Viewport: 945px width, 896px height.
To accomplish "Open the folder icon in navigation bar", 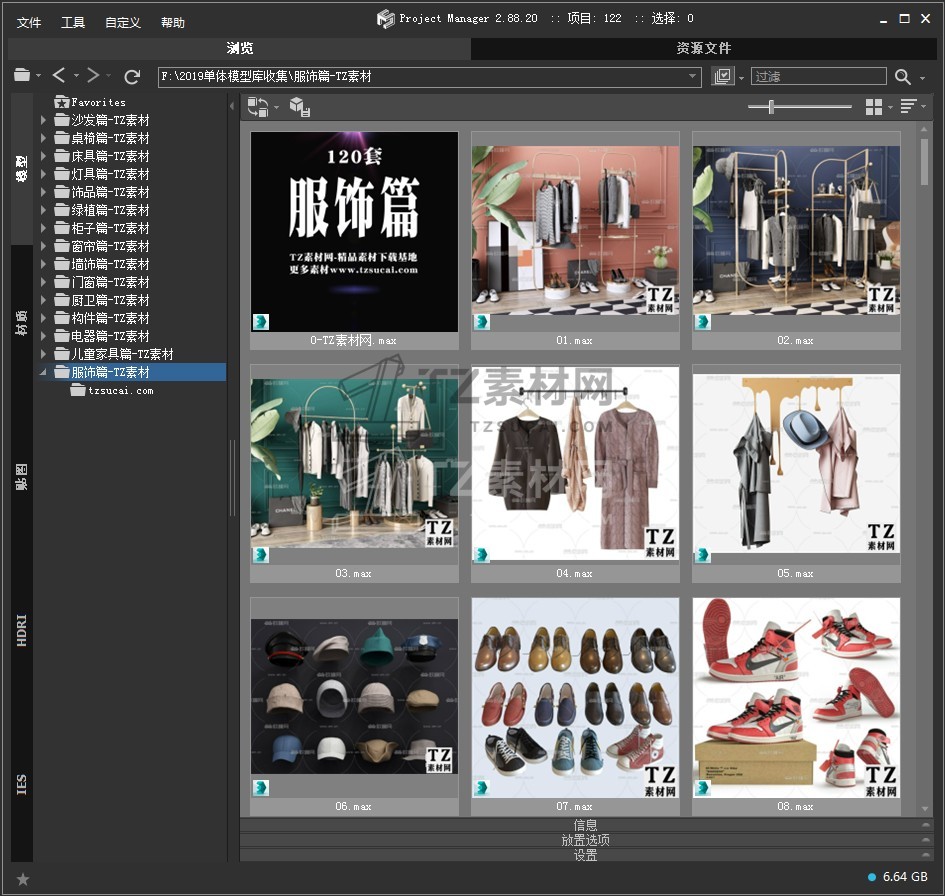I will [x=22, y=76].
